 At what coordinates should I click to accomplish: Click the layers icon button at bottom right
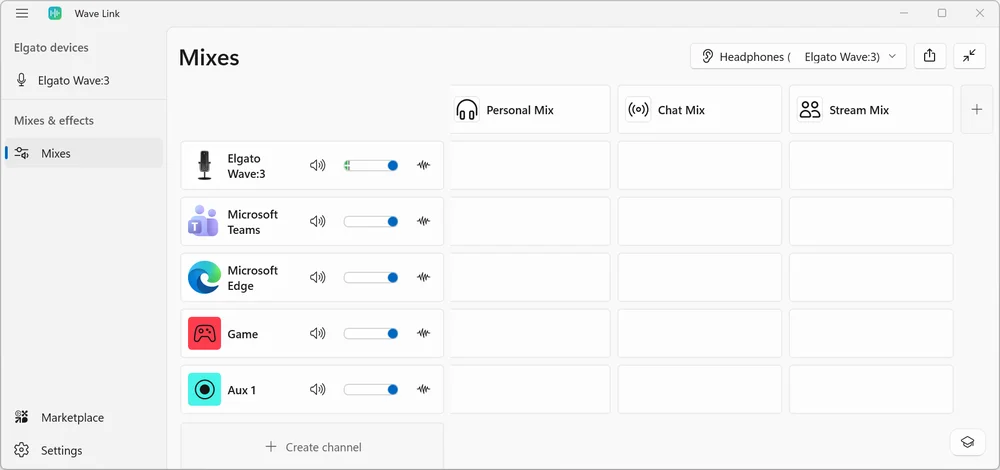967,442
